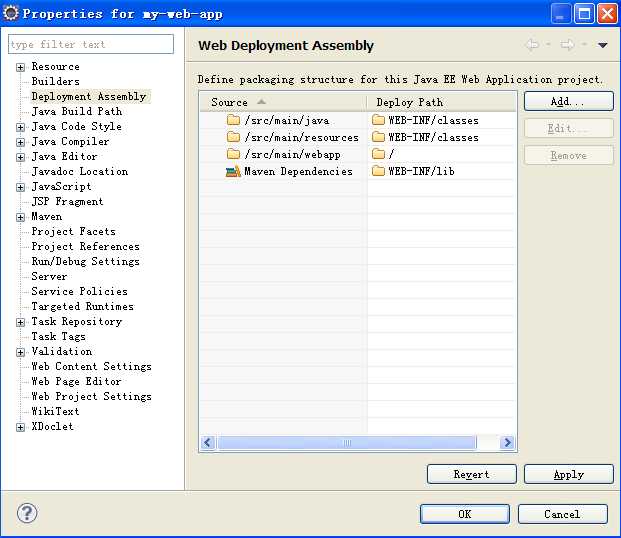
Task: Expand the JavaScript node
Action: (21, 187)
